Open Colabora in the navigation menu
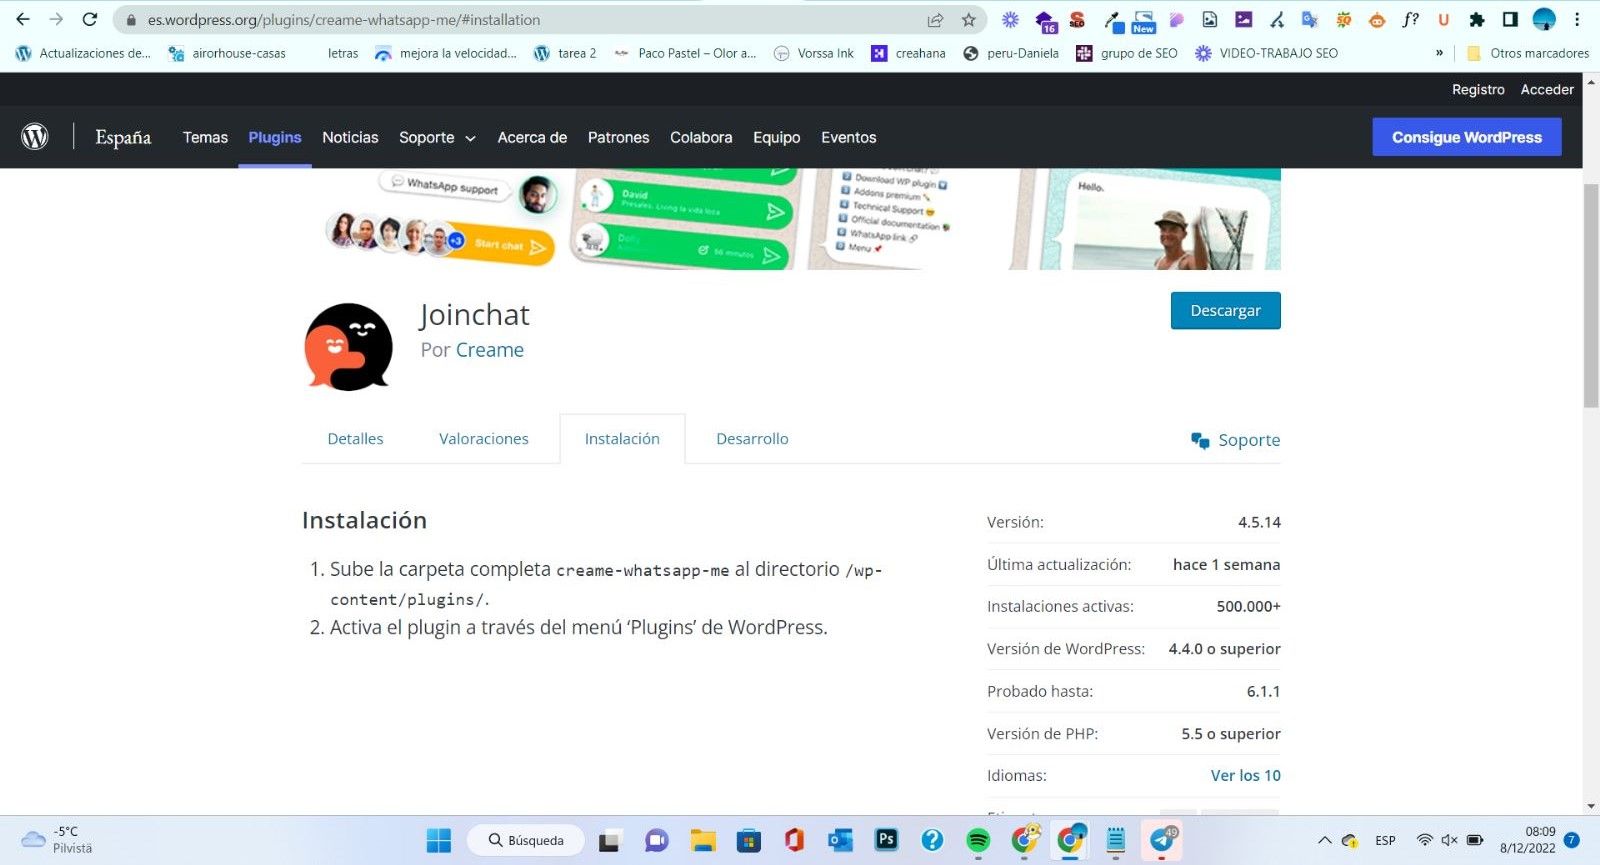This screenshot has width=1600, height=865. 701,137
